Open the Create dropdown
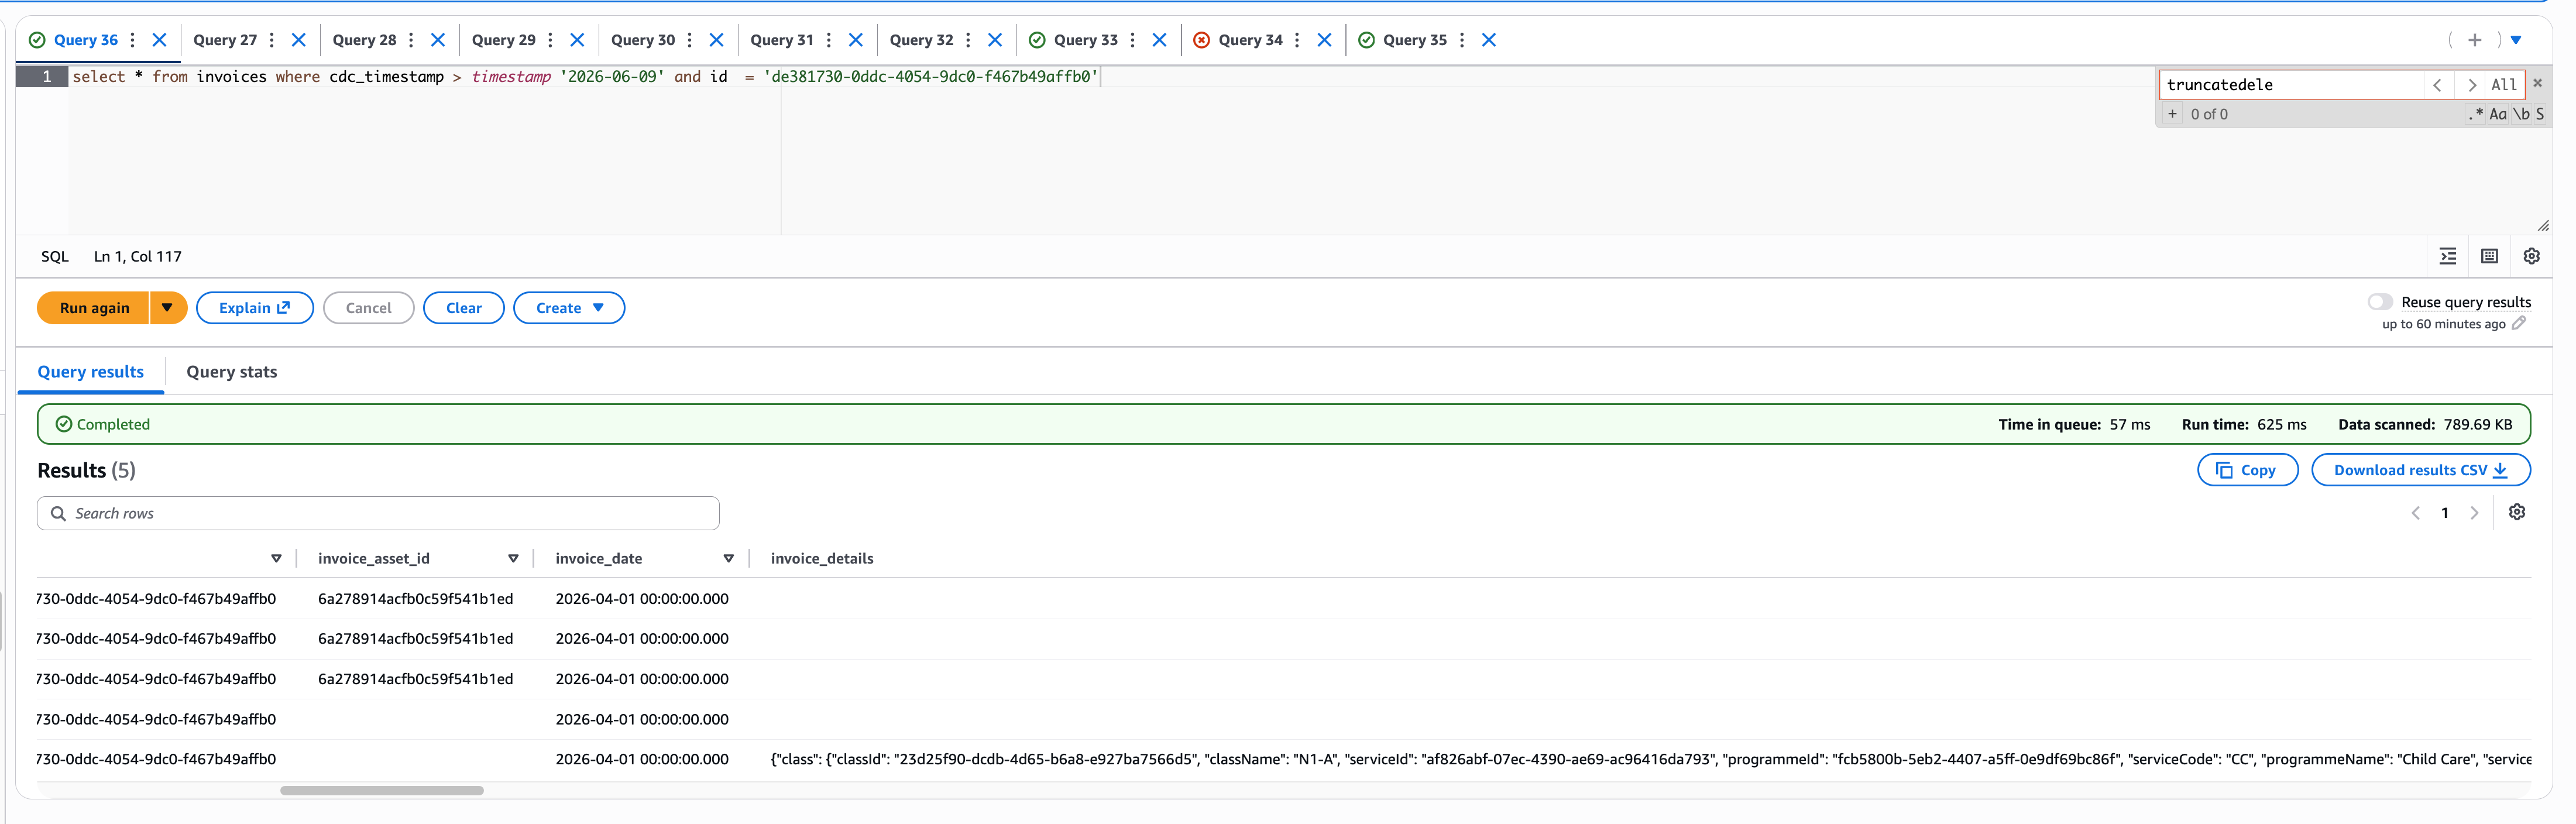The height and width of the screenshot is (824, 2576). (569, 308)
